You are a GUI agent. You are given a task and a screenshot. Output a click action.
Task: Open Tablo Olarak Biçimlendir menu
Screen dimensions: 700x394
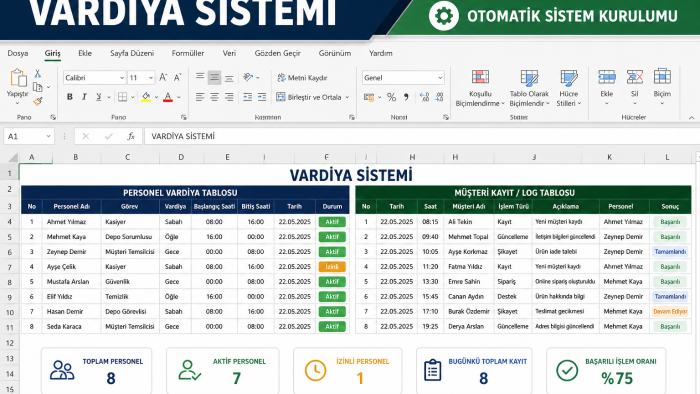tap(529, 88)
